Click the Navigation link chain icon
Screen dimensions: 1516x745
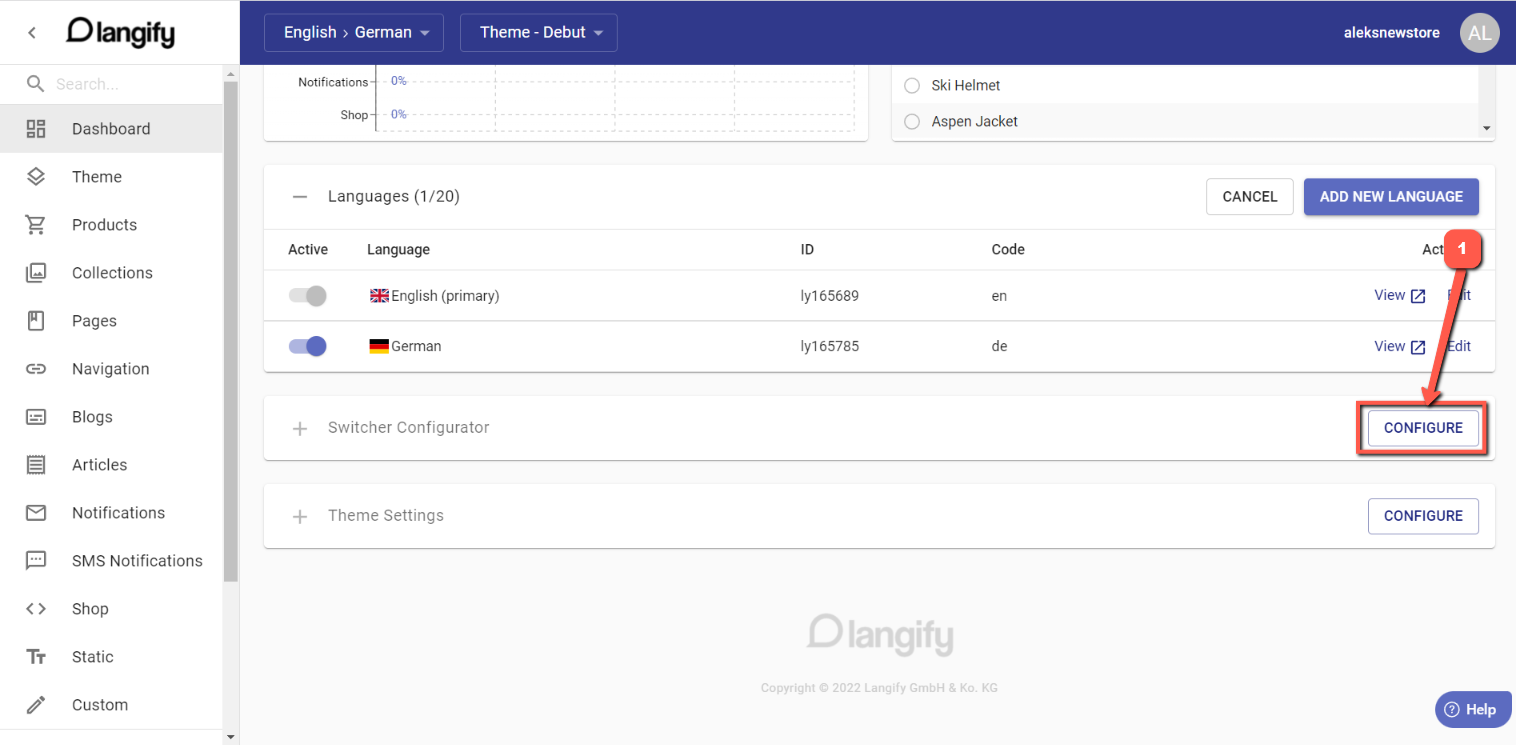36,369
